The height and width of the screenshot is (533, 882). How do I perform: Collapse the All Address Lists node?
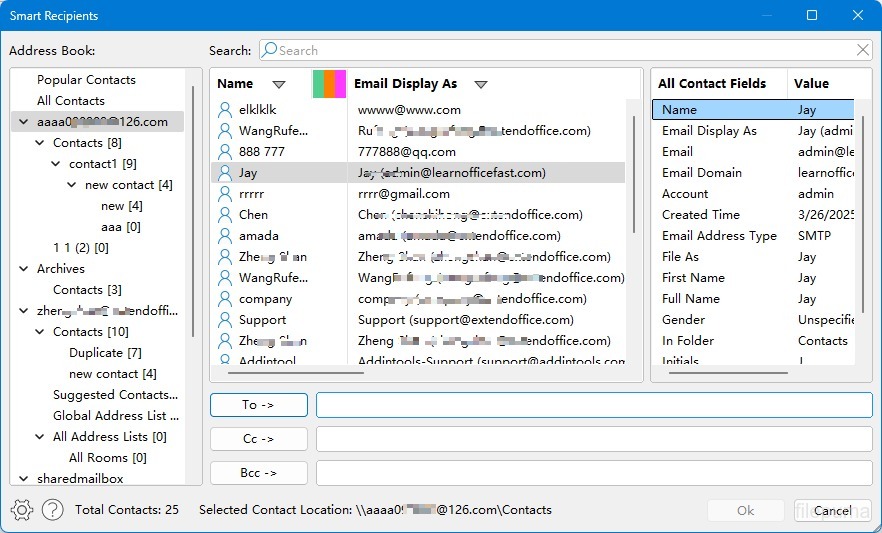(x=40, y=437)
